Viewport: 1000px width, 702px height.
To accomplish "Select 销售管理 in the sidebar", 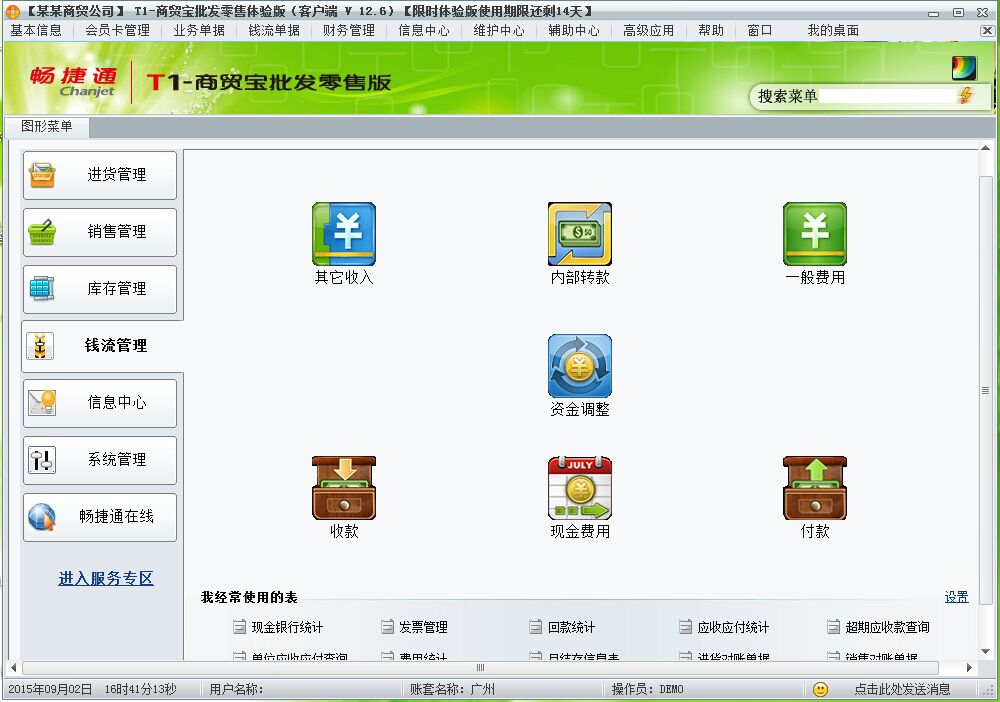I will [x=100, y=232].
